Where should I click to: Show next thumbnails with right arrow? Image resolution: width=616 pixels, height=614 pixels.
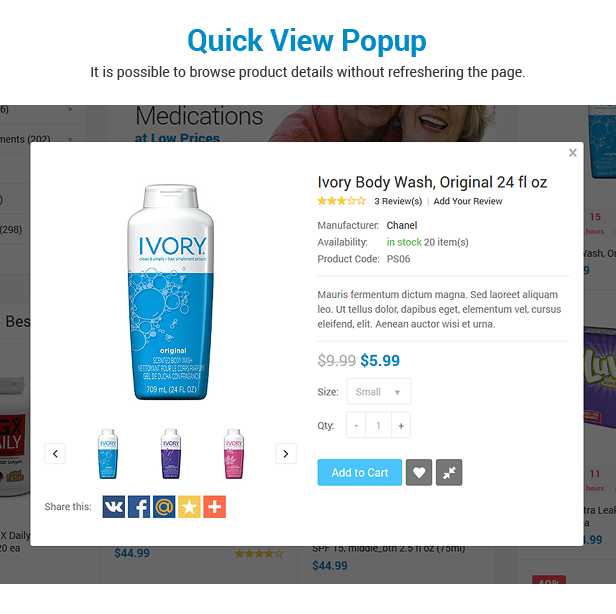(286, 454)
